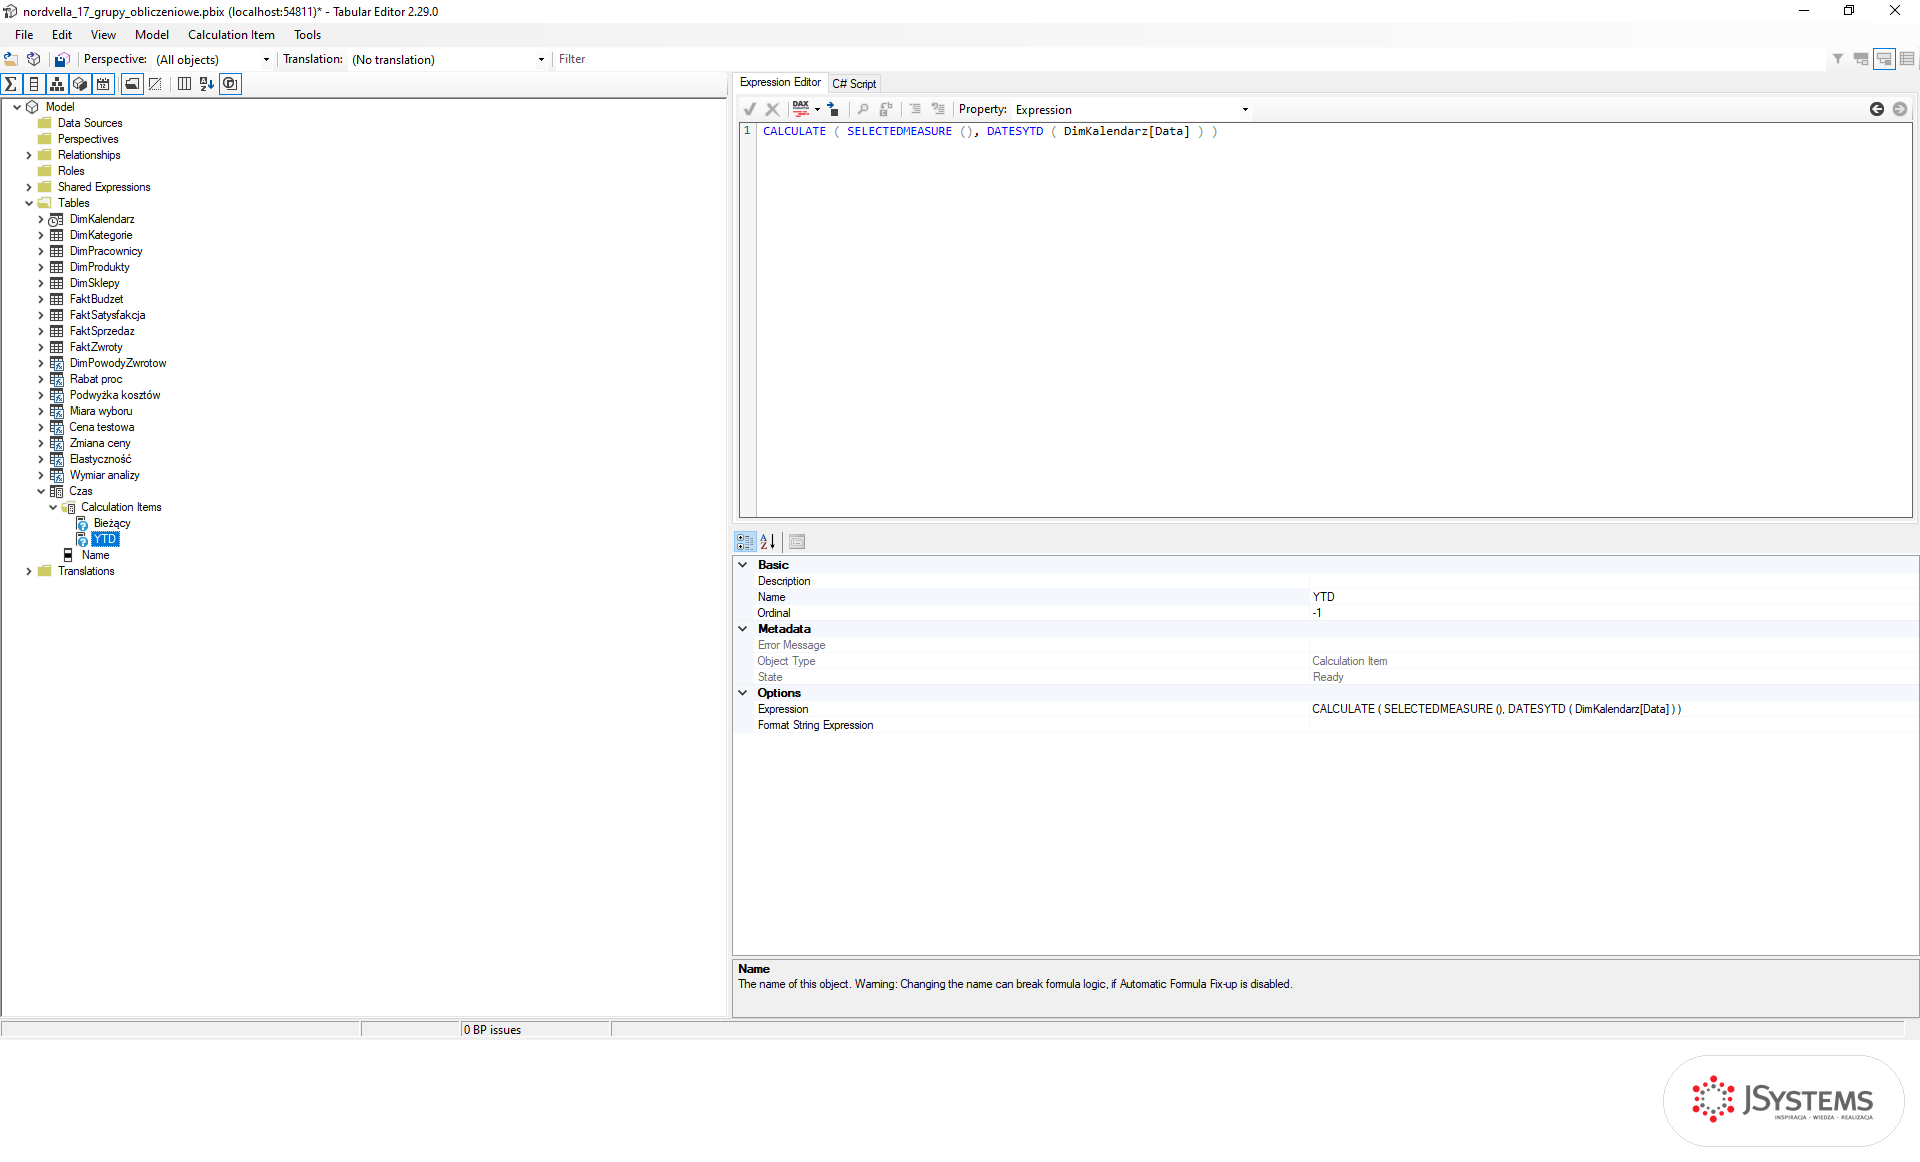Viewport: 1920px width, 1162px height.
Task: Select the FaktSprzedaz table
Action: (x=102, y=331)
